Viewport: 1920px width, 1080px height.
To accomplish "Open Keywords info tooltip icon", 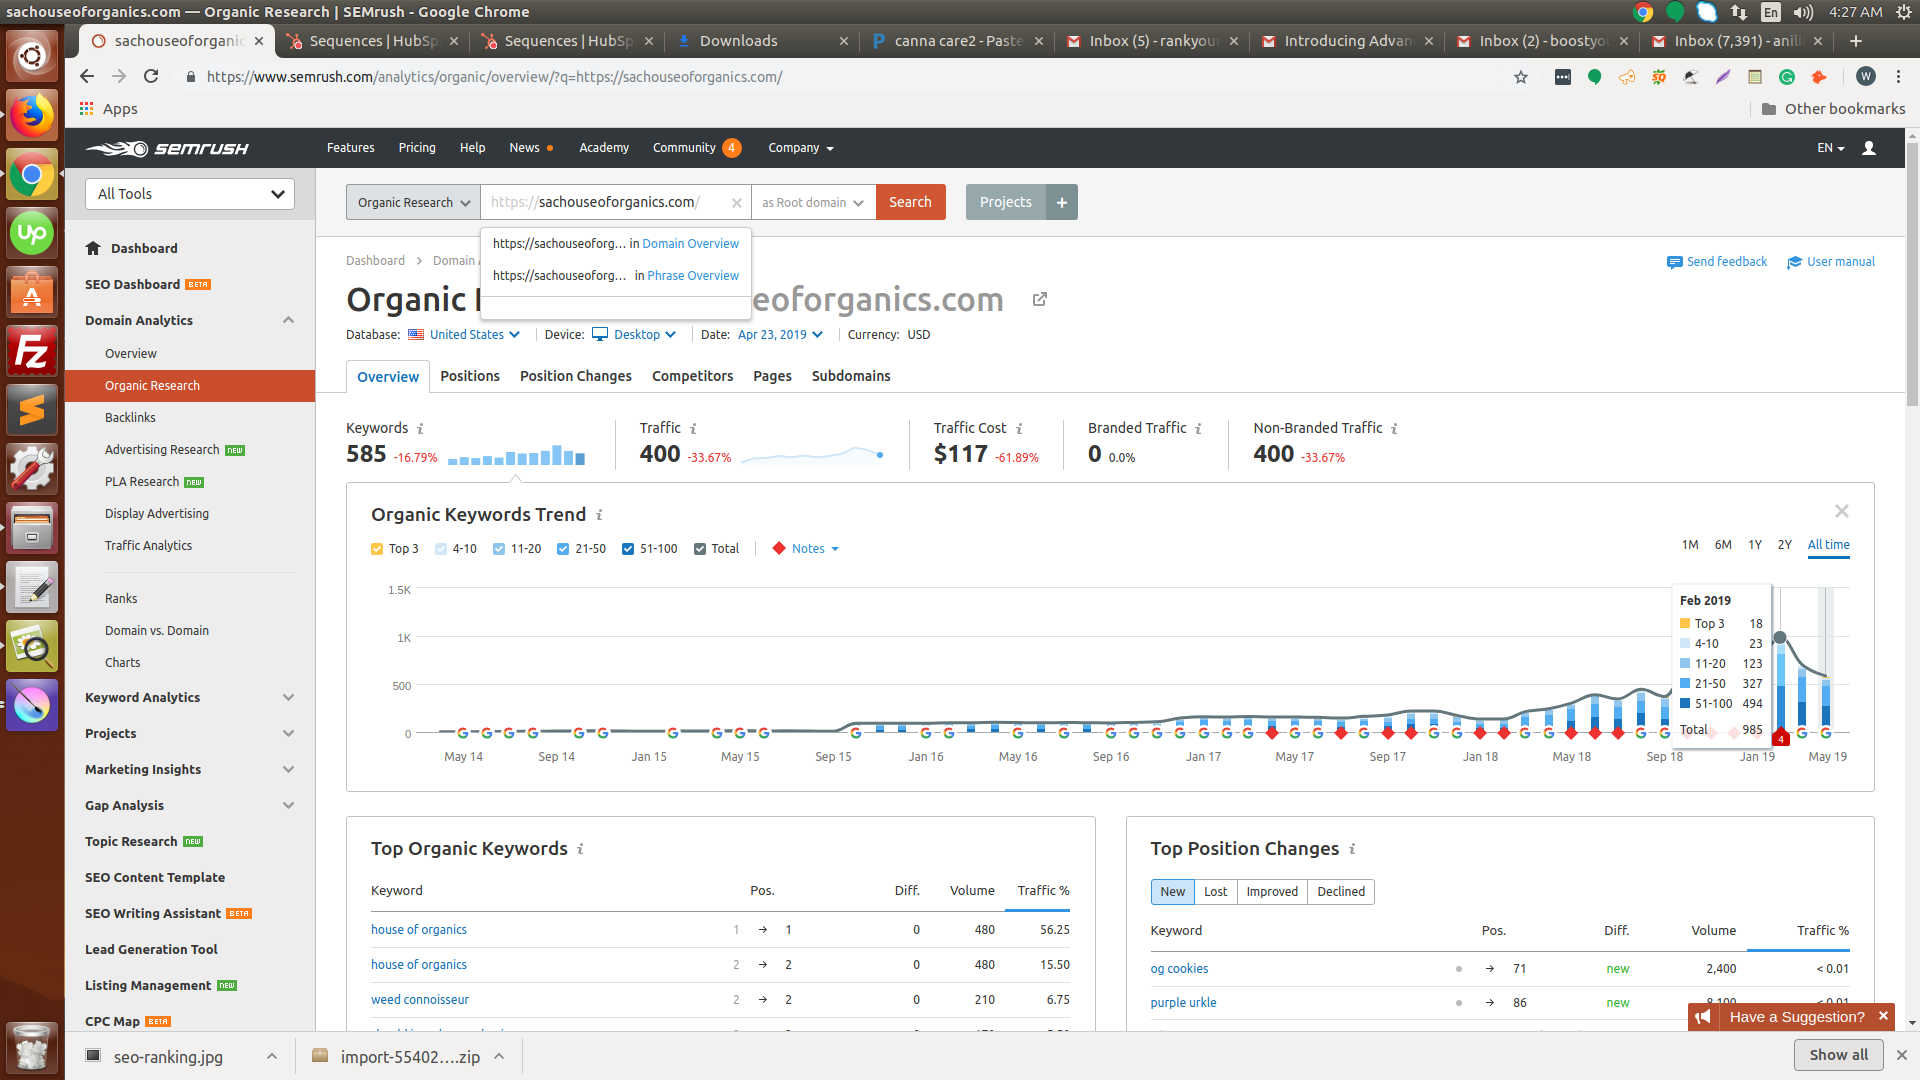I will [x=420, y=429].
